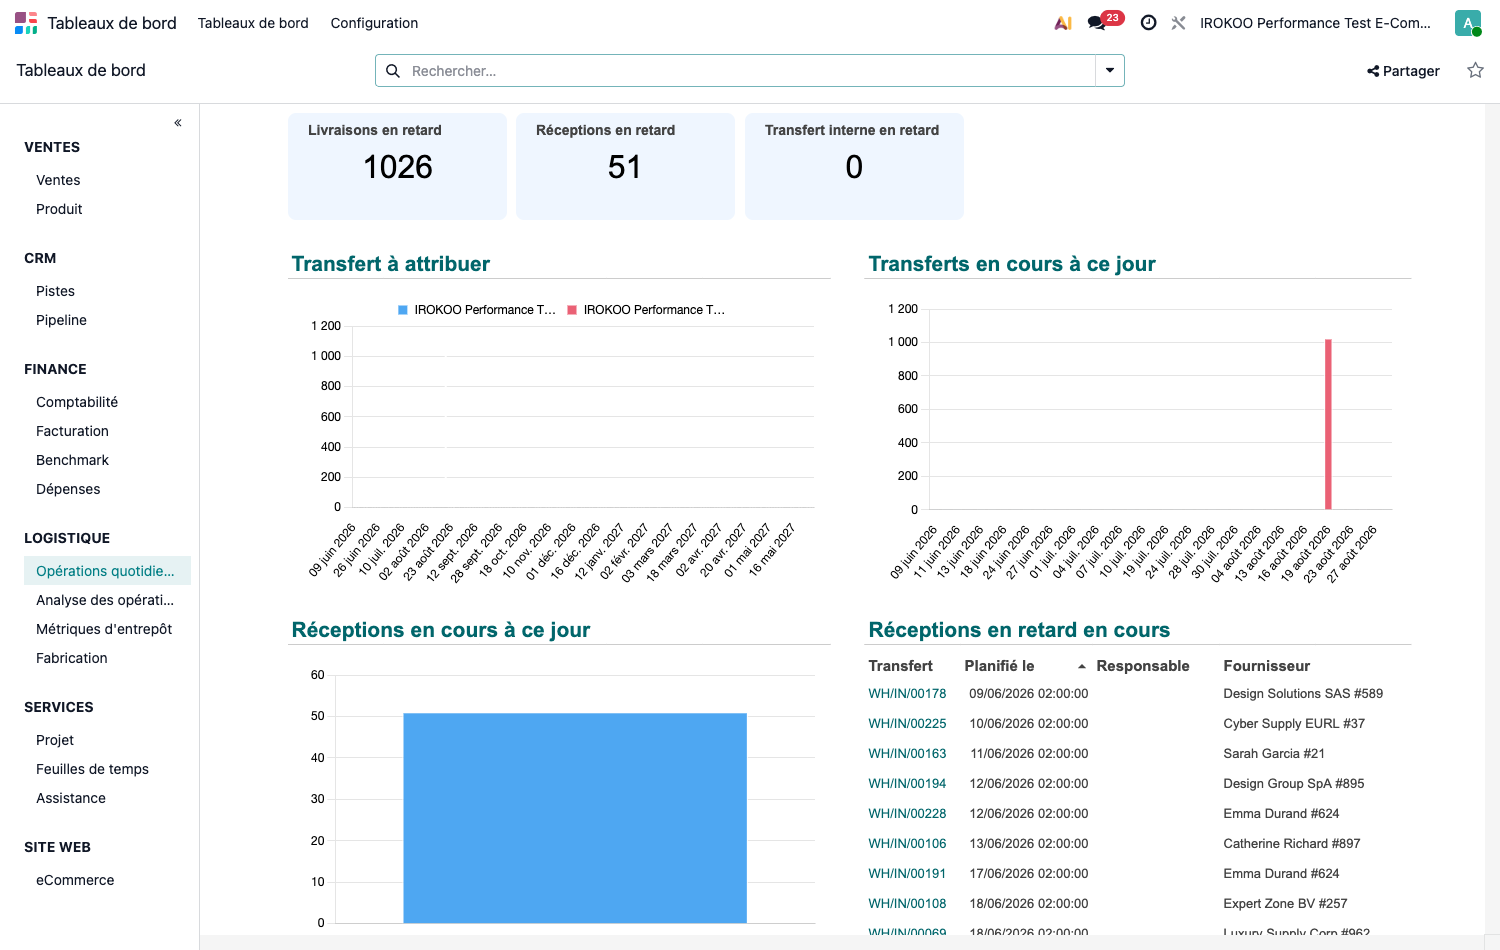
Task: Click the blue bar in Réceptions en cours
Action: 575,818
